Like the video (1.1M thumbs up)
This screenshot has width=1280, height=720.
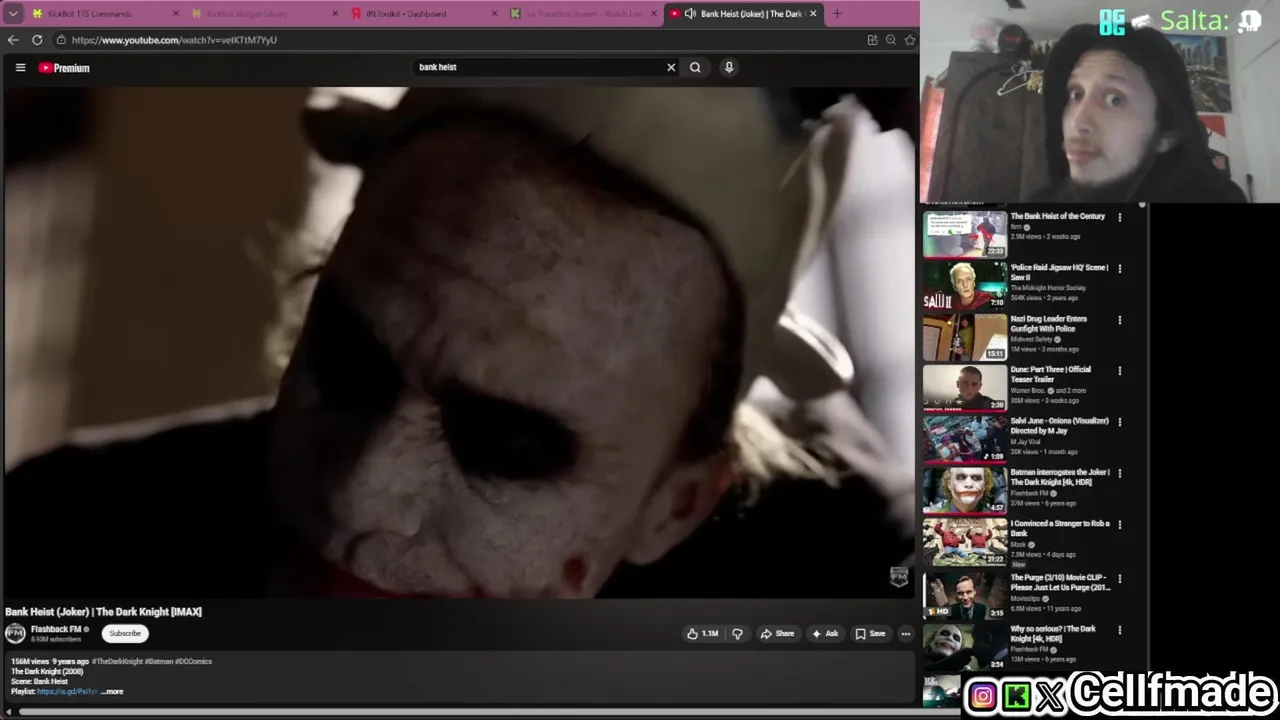[x=703, y=633]
